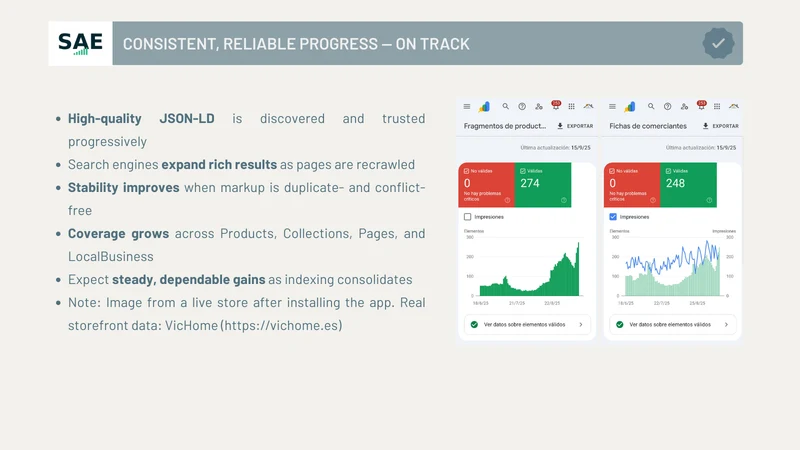Image resolution: width=800 pixels, height=450 pixels.
Task: Open hamburger menu in Fichas de comerciantes panel
Action: coord(612,107)
